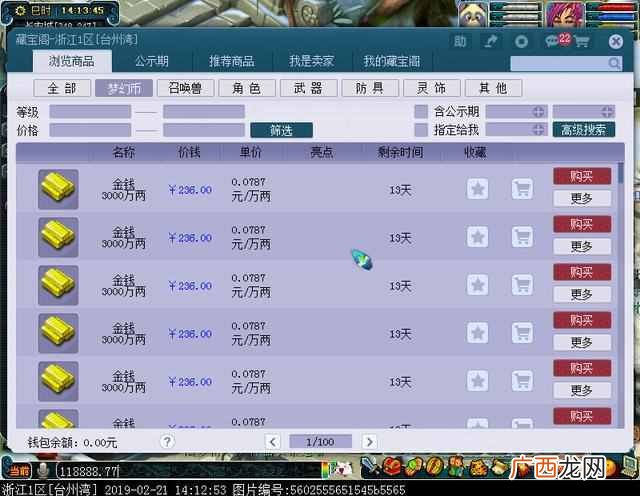Click the tiger pet icon in game bar

(477, 467)
